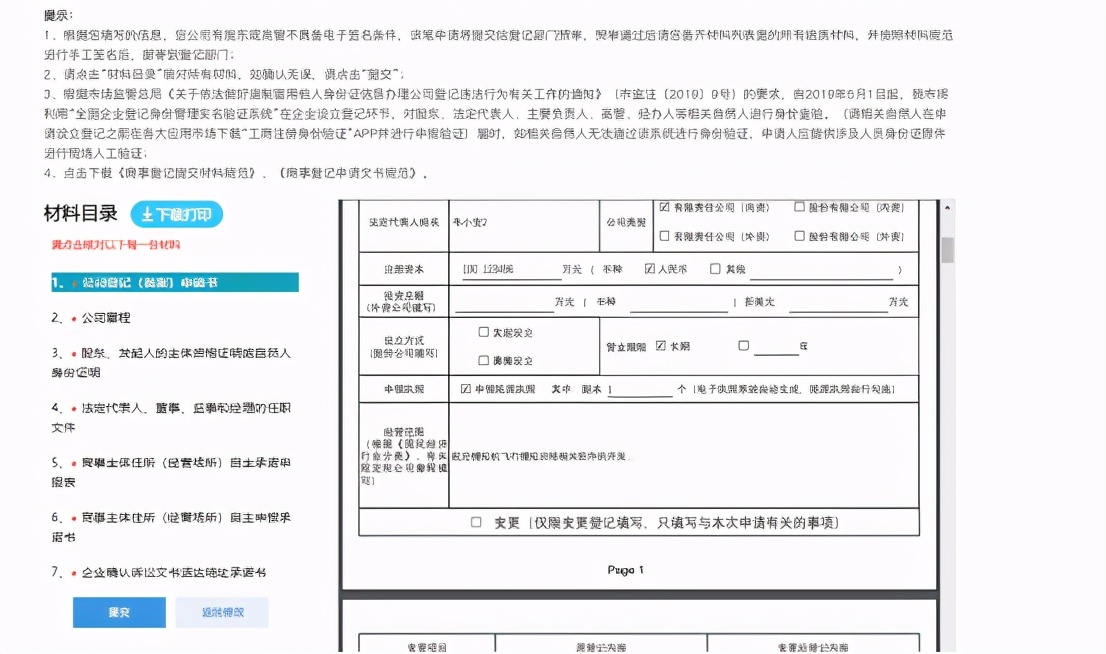
Task: Click the licence copies count field
Action: point(640,389)
